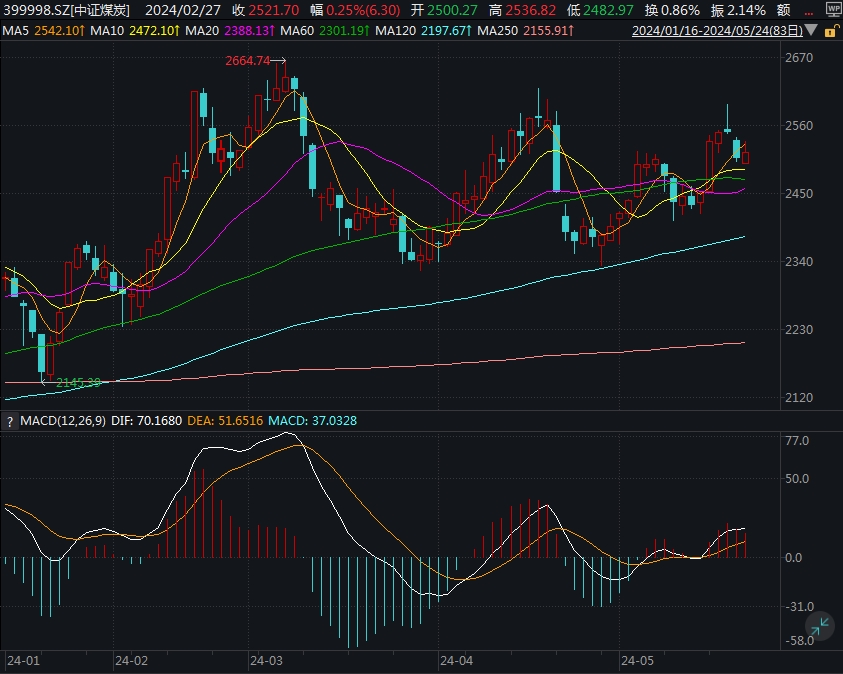The width and height of the screenshot is (843, 674).
Task: Click the 2450 price axis label
Action: [799, 193]
